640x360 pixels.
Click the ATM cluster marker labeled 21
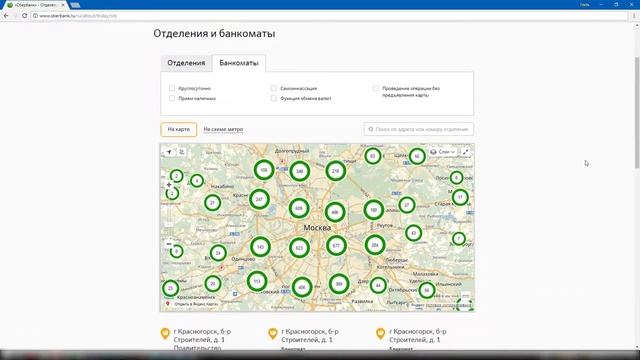[212, 202]
